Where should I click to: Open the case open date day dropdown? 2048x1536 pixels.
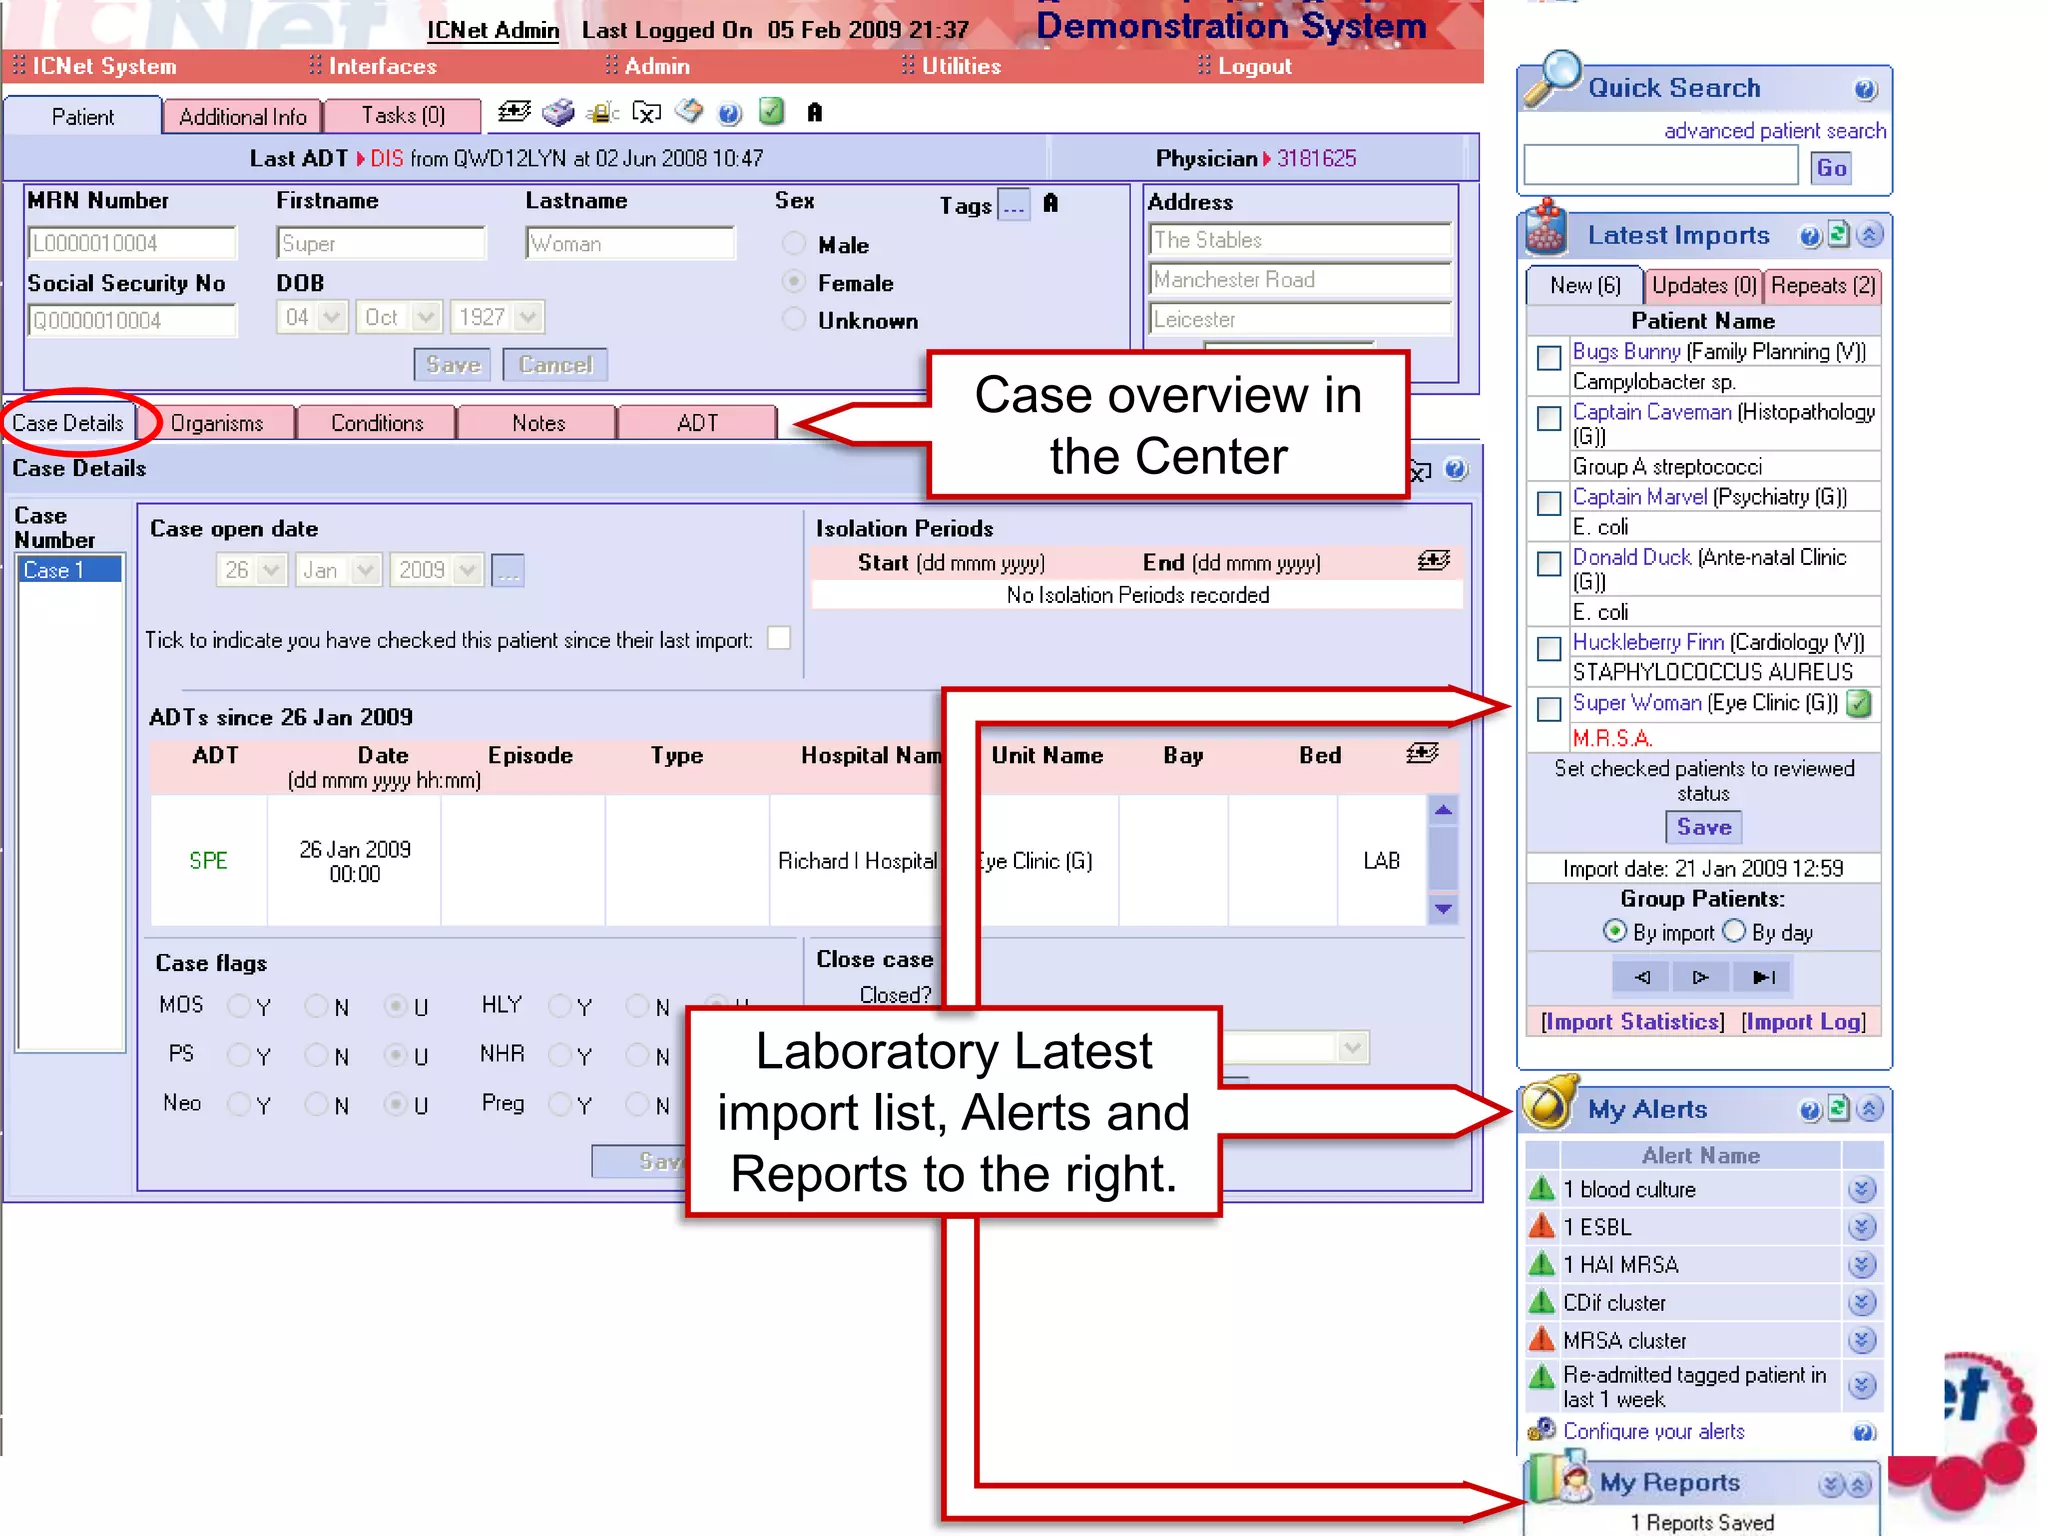pyautogui.click(x=251, y=570)
